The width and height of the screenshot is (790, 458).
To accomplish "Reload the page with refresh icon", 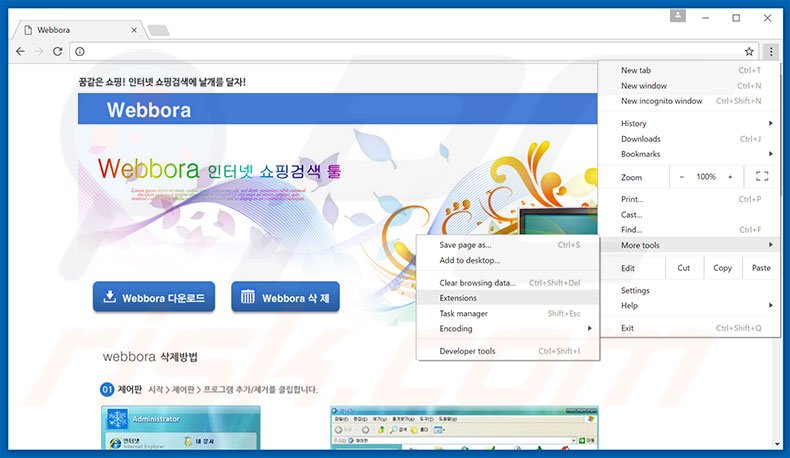I will (57, 51).
